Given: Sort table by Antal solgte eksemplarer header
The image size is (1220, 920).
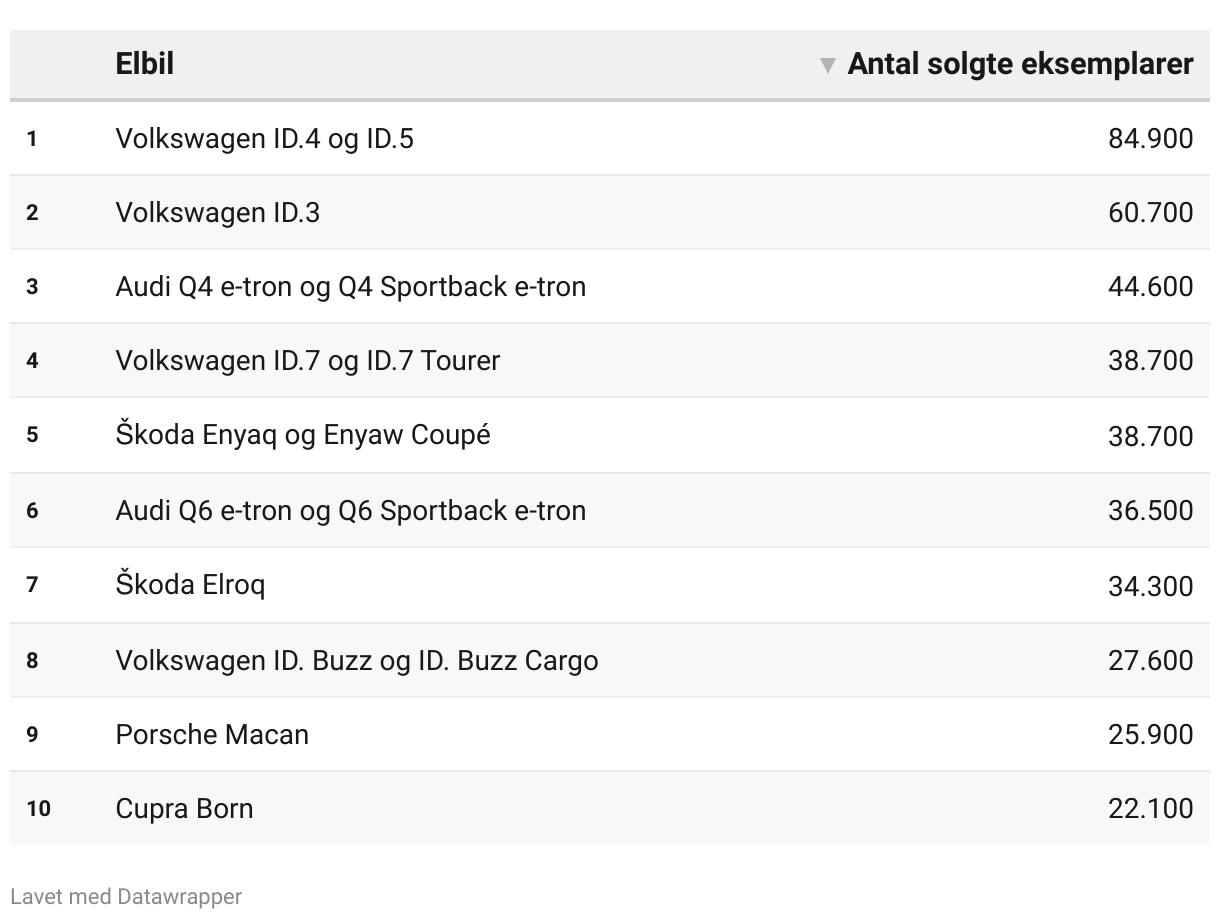Looking at the screenshot, I should 1020,64.
